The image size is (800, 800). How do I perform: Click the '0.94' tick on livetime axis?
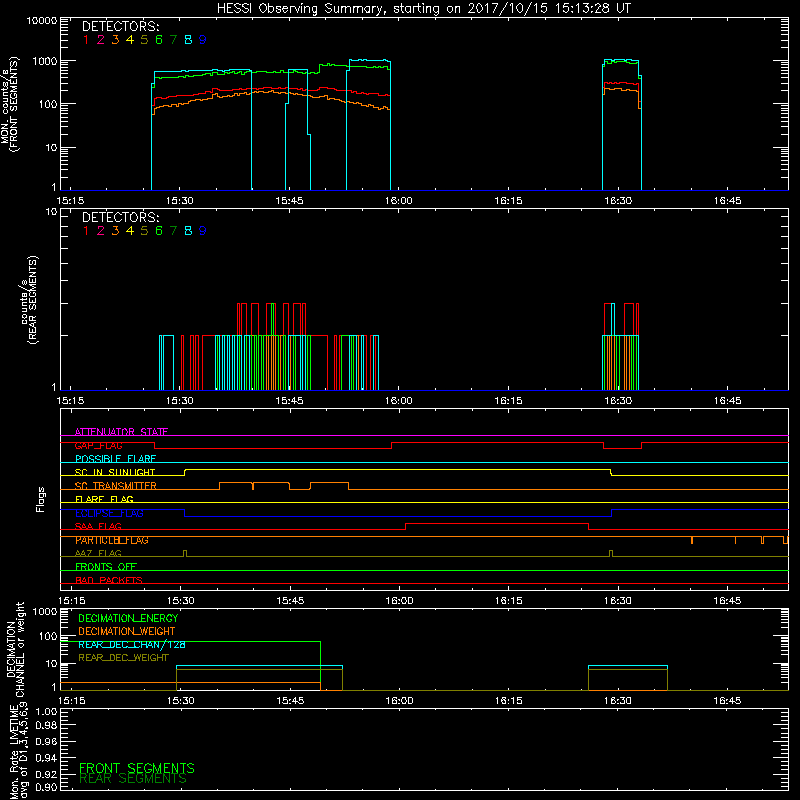coord(46,758)
